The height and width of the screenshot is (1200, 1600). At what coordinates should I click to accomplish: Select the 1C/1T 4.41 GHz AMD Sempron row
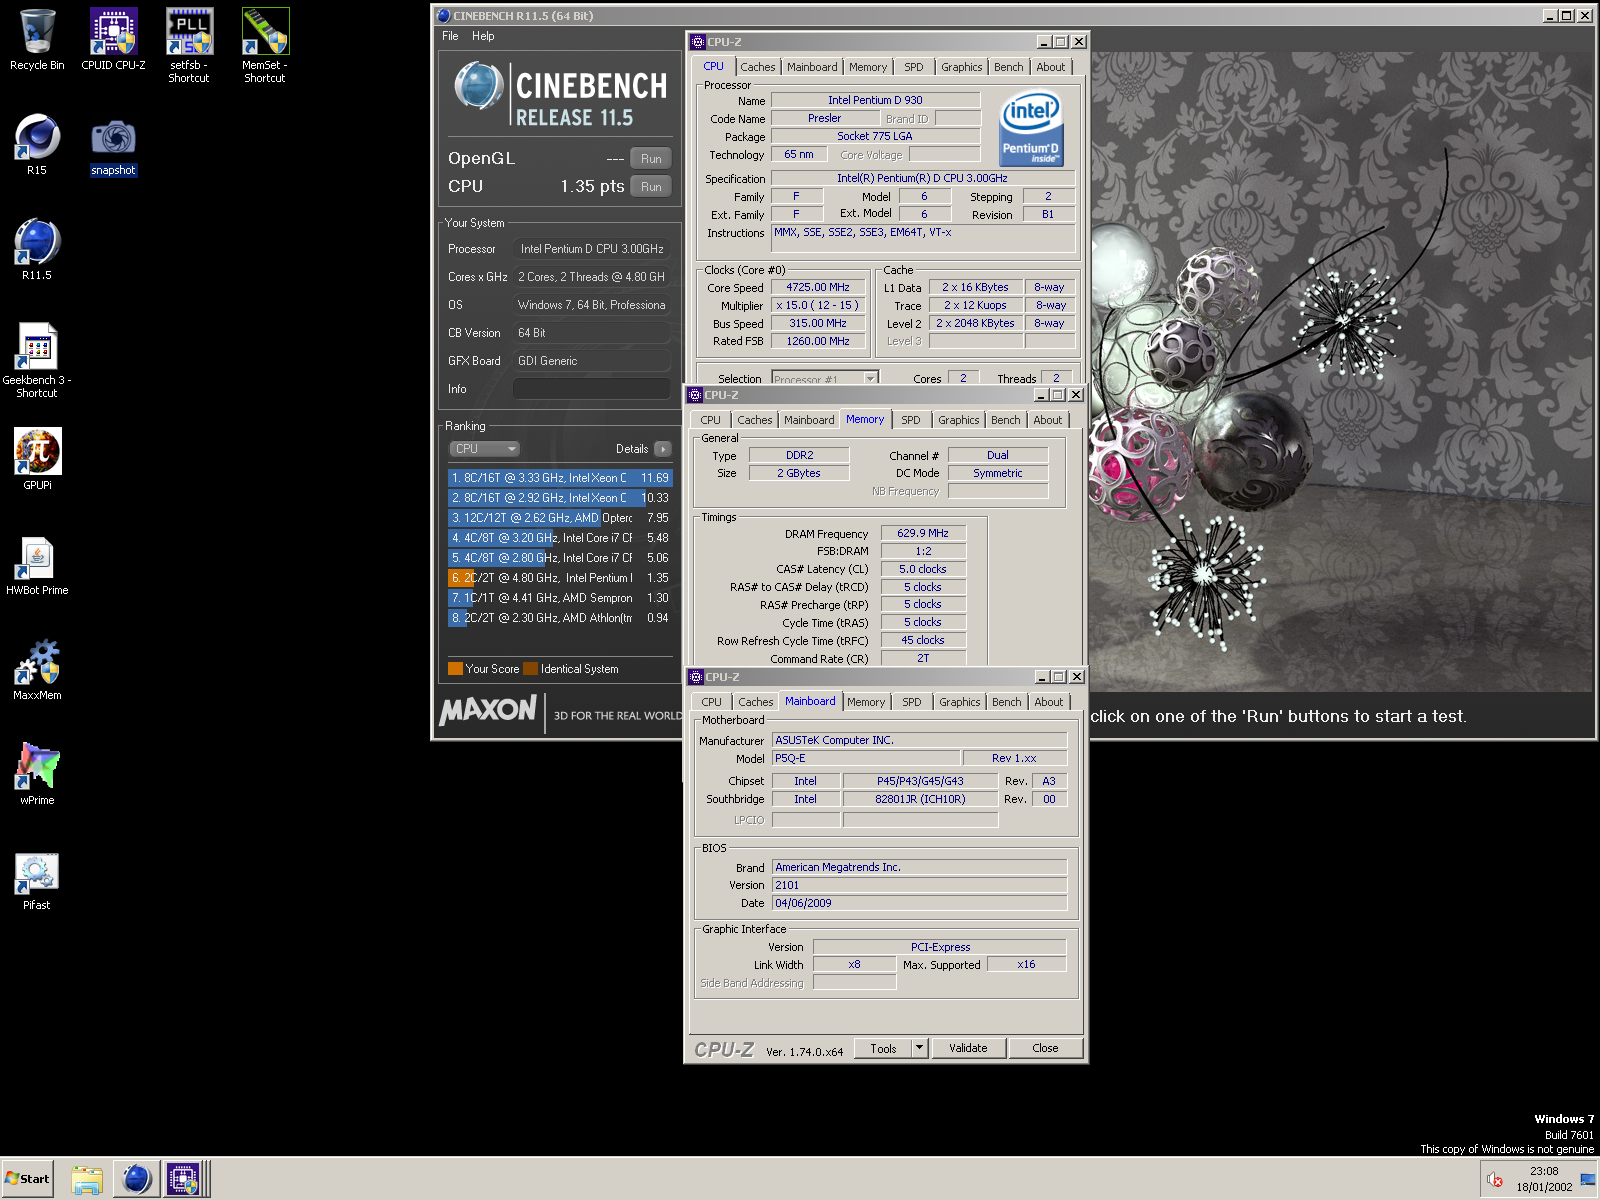tap(560, 598)
